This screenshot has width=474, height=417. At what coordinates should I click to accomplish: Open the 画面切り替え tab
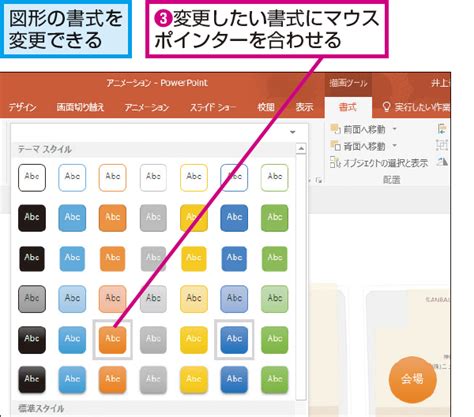[80, 107]
